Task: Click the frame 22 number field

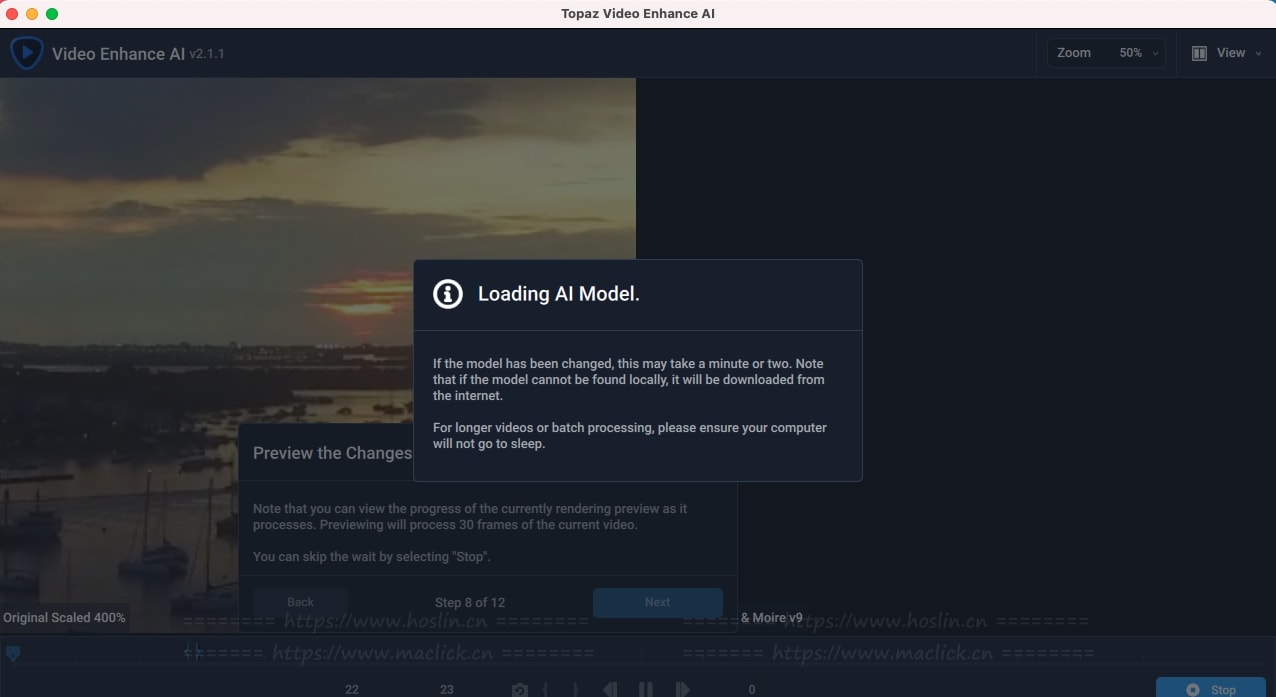Action: point(352,690)
